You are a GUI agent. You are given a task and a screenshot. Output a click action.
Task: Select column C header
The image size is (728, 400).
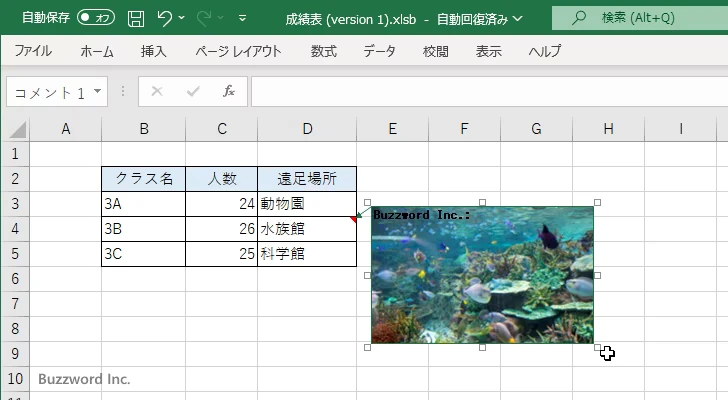tap(222, 129)
